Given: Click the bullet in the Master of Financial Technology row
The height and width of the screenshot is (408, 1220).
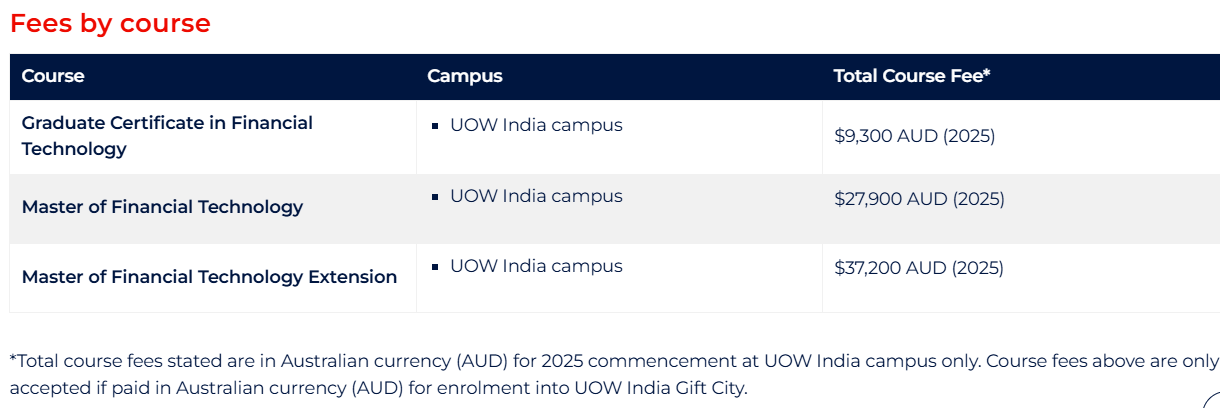Looking at the screenshot, I should [x=435, y=197].
